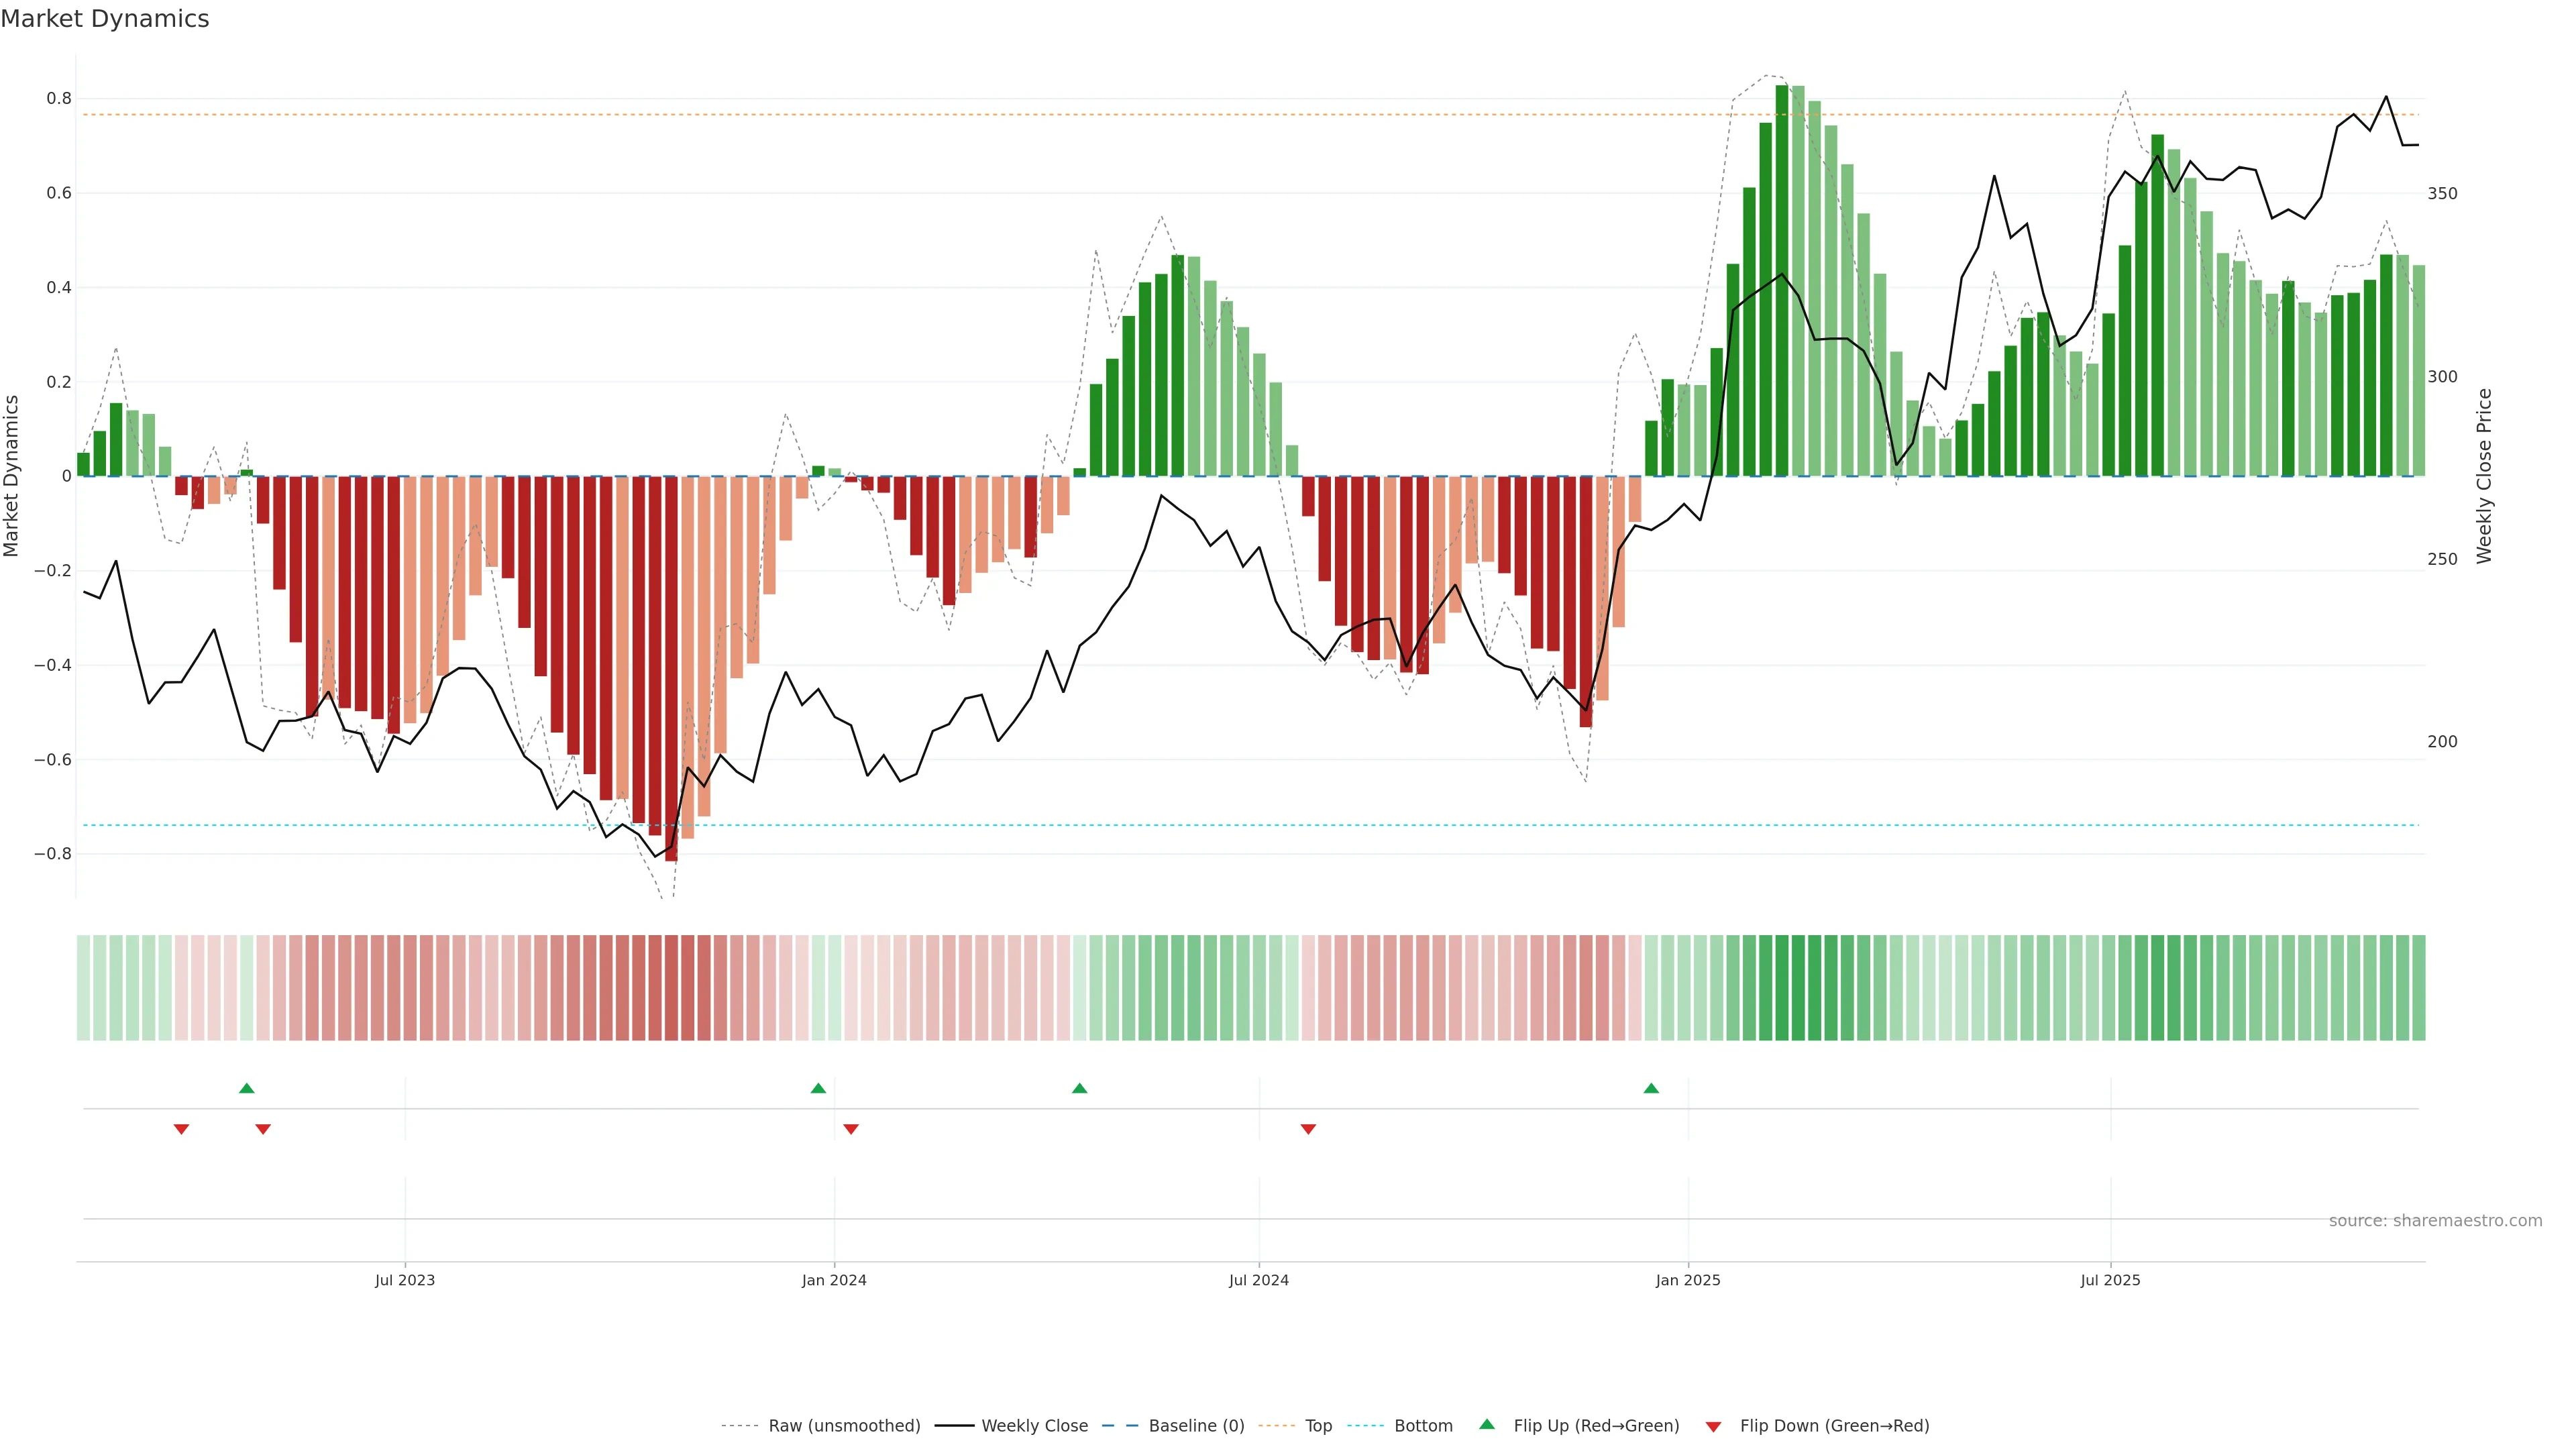Click the Market Dynamics chart title

105,19
